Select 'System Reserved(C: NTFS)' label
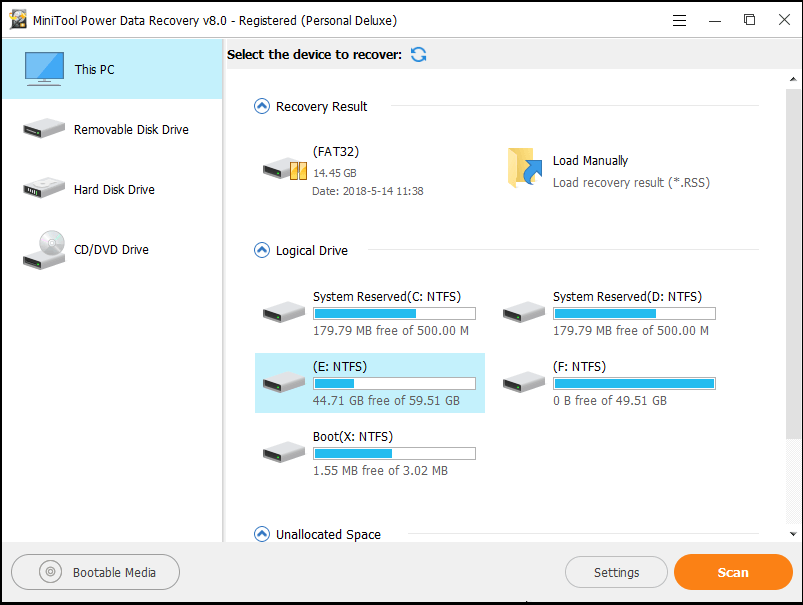The height and width of the screenshot is (605, 803). (387, 297)
